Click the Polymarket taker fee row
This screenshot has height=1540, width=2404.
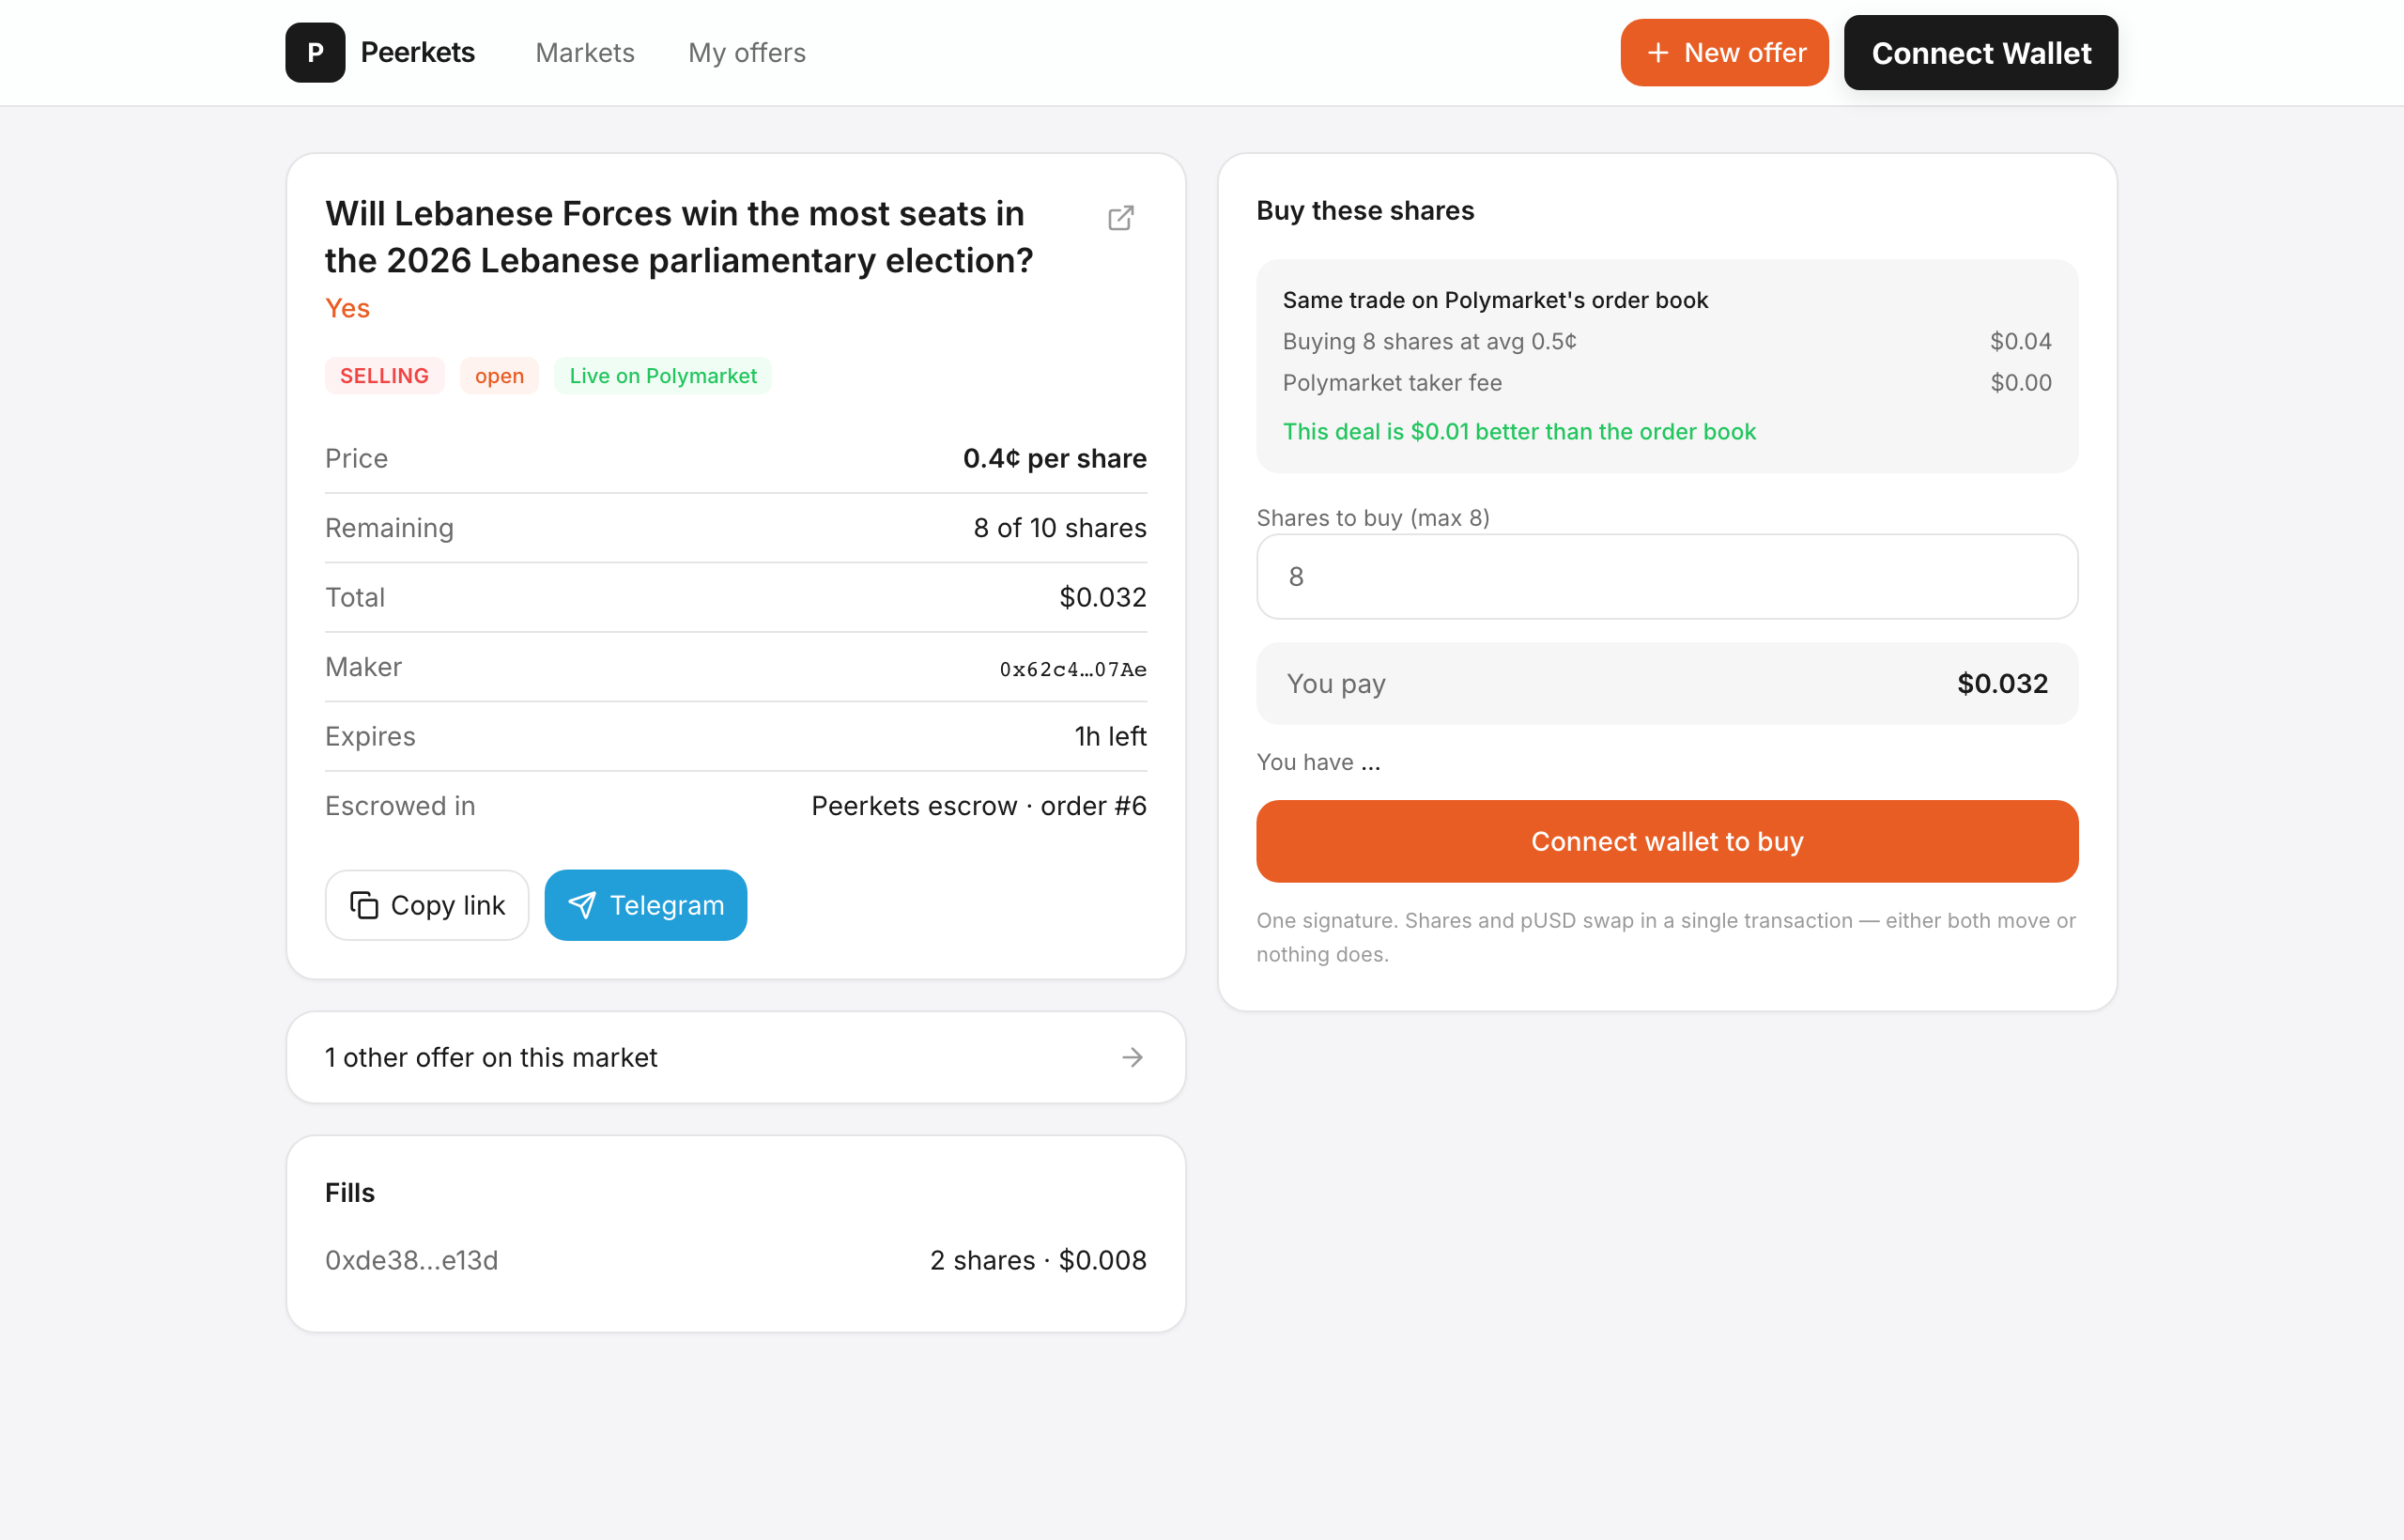1667,383
